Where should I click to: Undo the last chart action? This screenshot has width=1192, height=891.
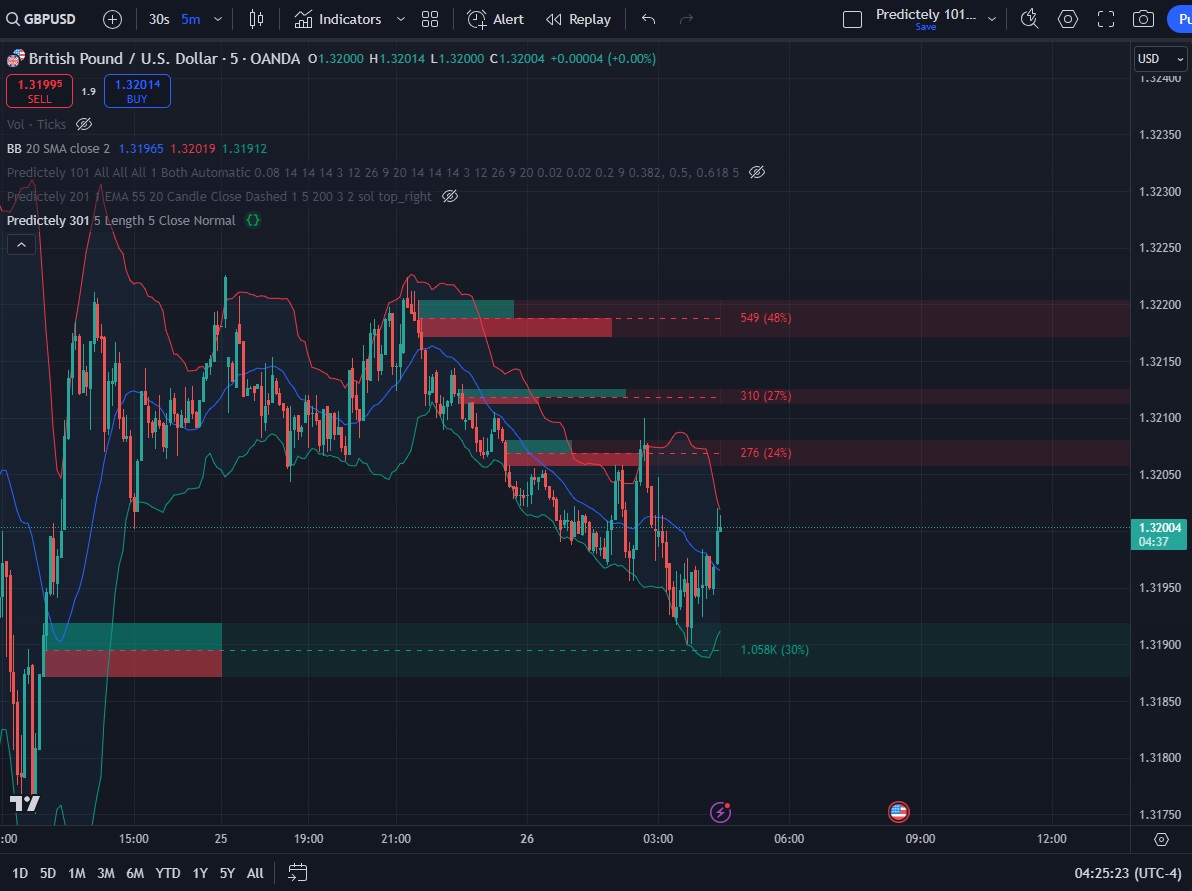tap(648, 19)
